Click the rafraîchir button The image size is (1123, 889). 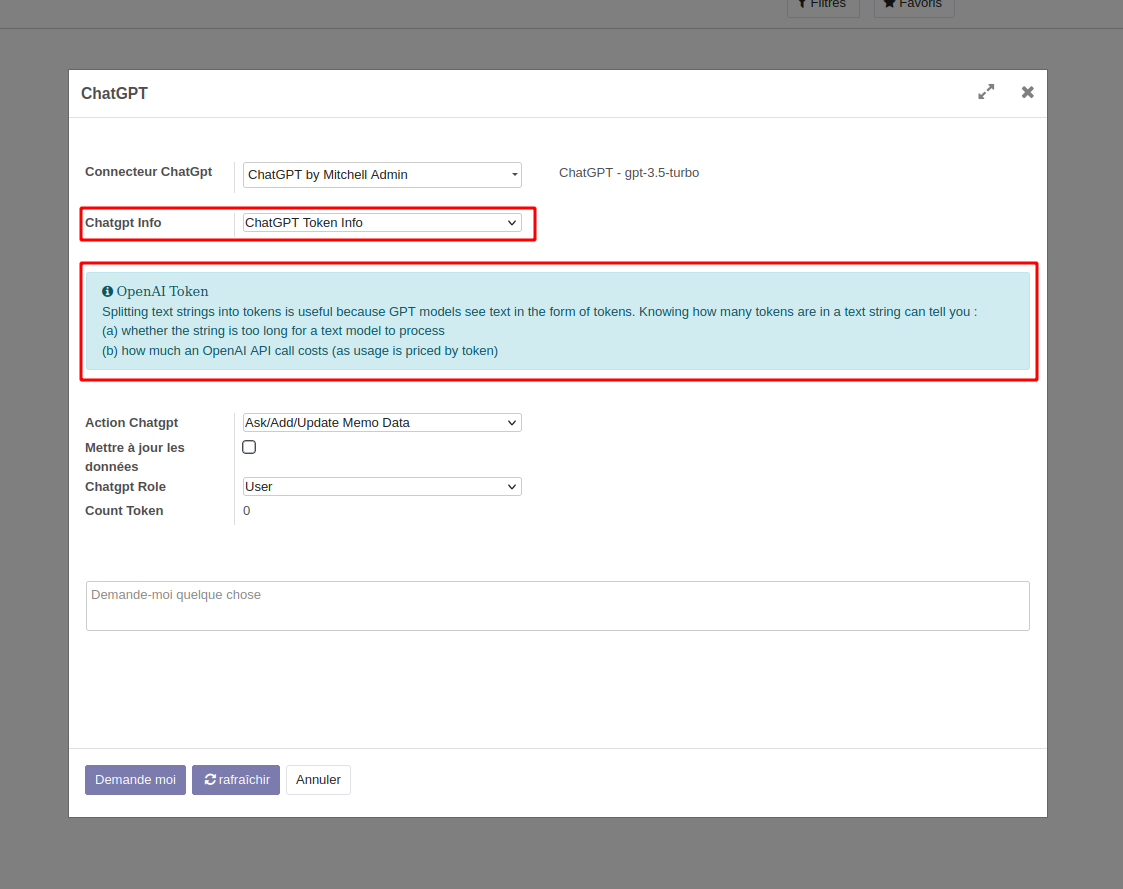[x=236, y=779]
